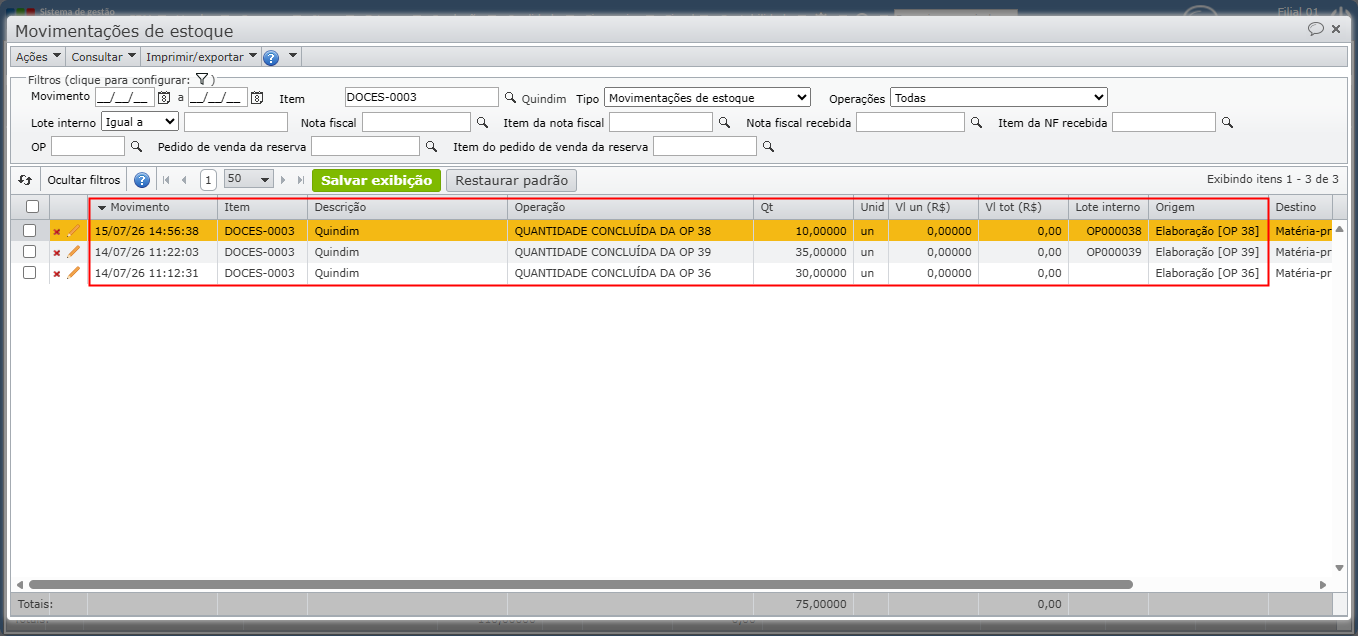
Task: Check the row for QUANTIDADE CONCLUÍDA DA OP 36
Action: 30,273
